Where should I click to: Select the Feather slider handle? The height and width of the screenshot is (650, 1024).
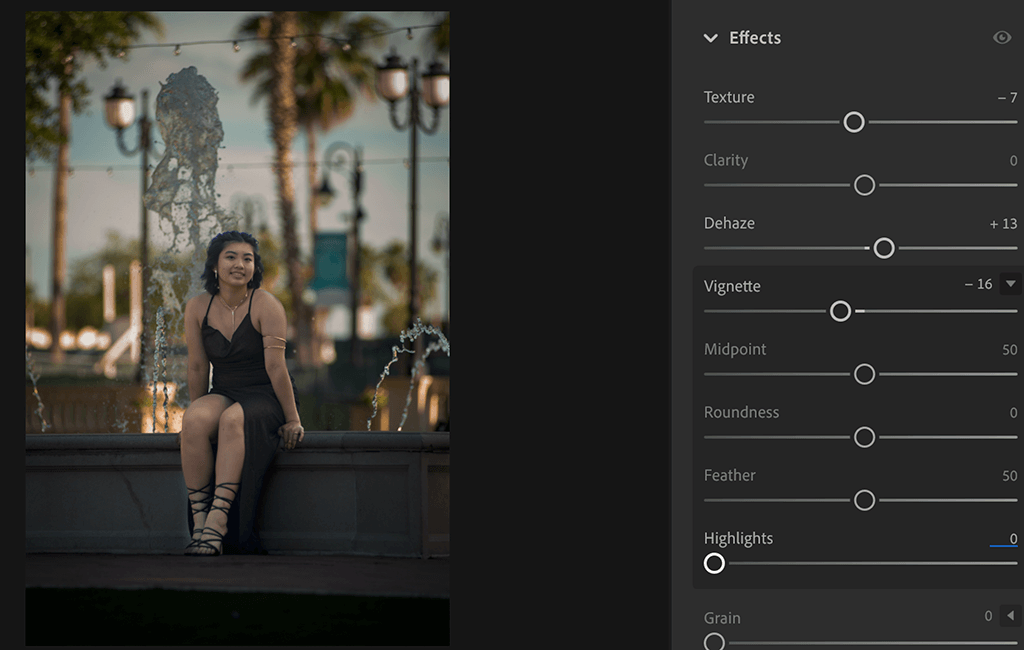tap(863, 500)
